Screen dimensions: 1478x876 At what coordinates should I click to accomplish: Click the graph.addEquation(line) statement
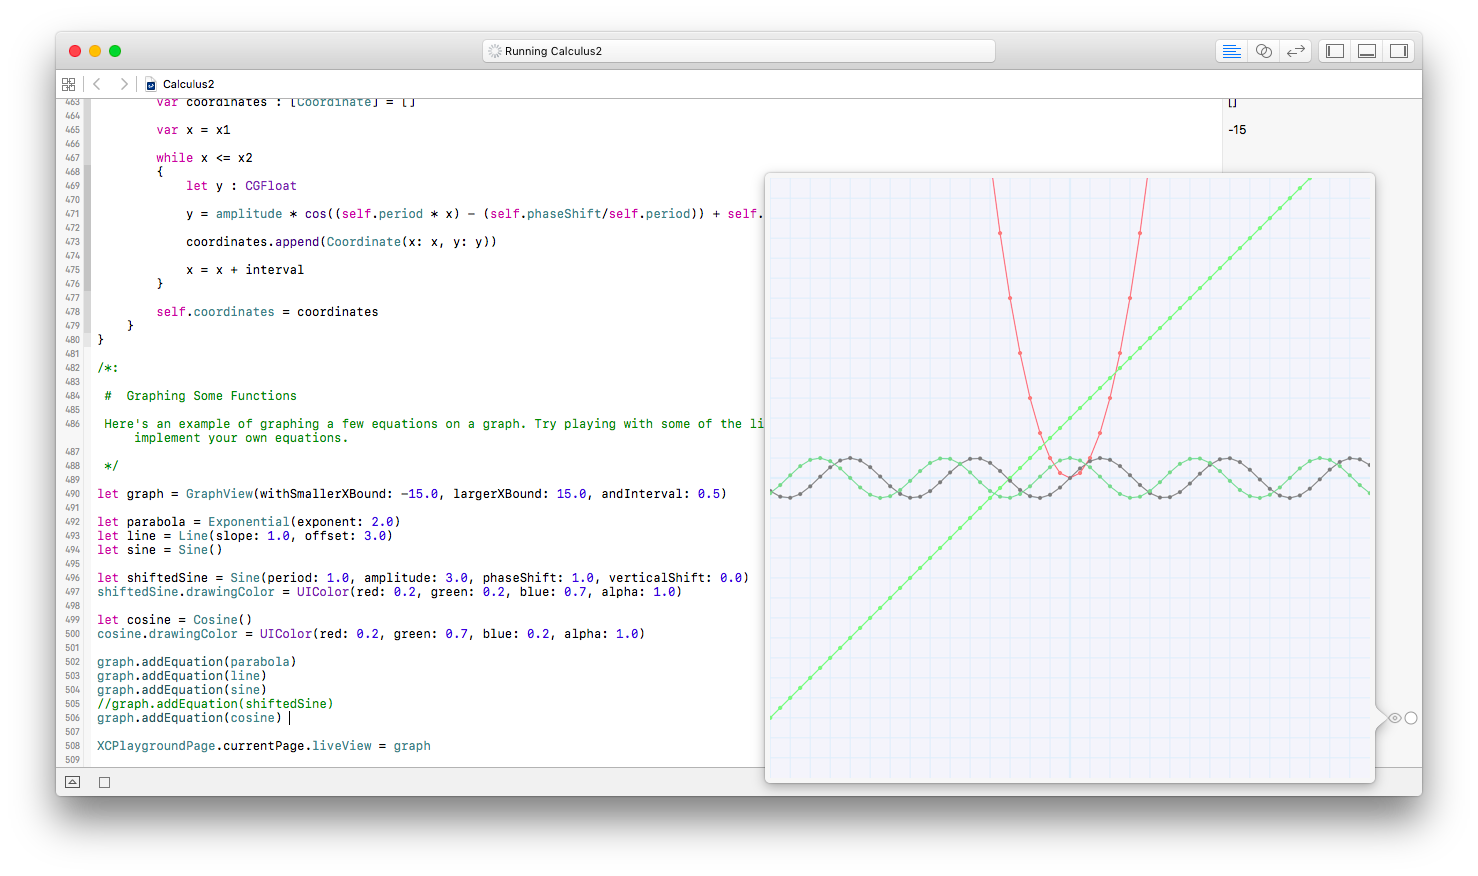(x=182, y=676)
